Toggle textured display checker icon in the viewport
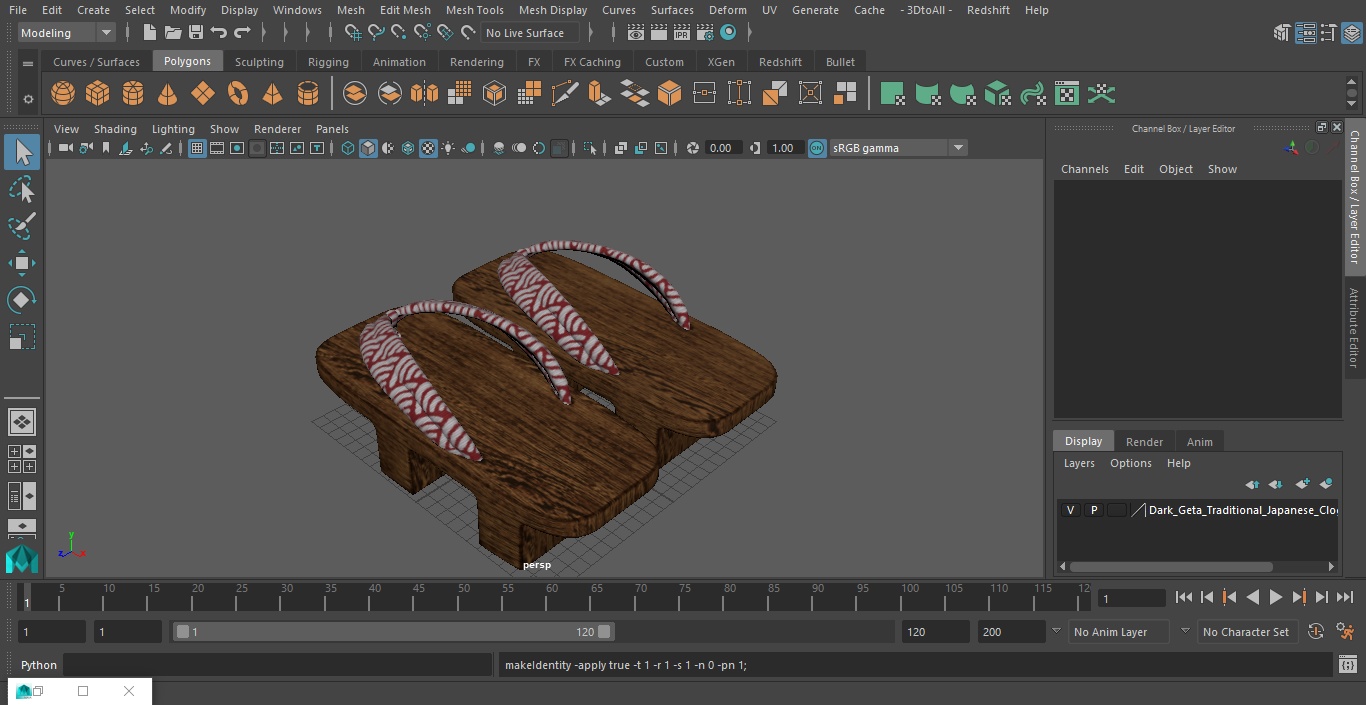The image size is (1366, 705). (x=428, y=148)
